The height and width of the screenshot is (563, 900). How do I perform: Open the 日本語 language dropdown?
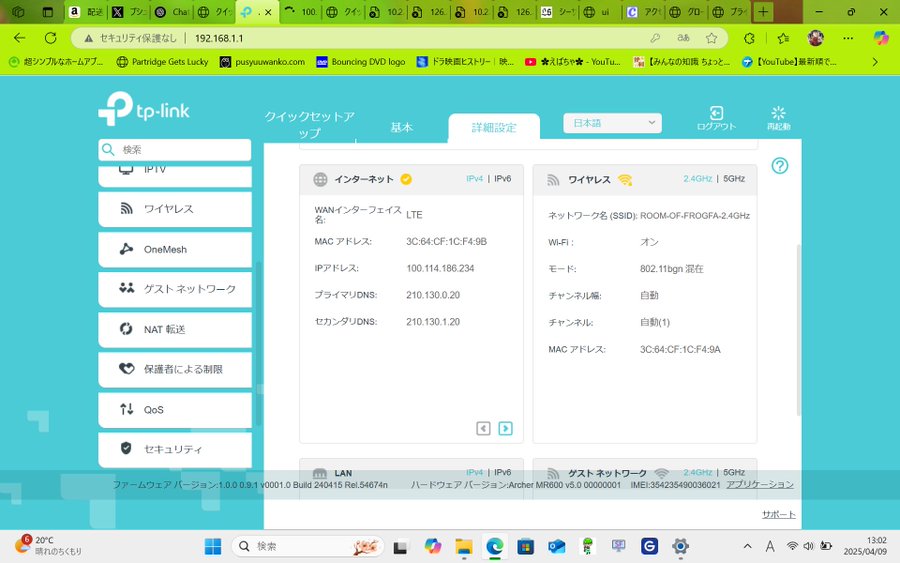click(x=612, y=123)
